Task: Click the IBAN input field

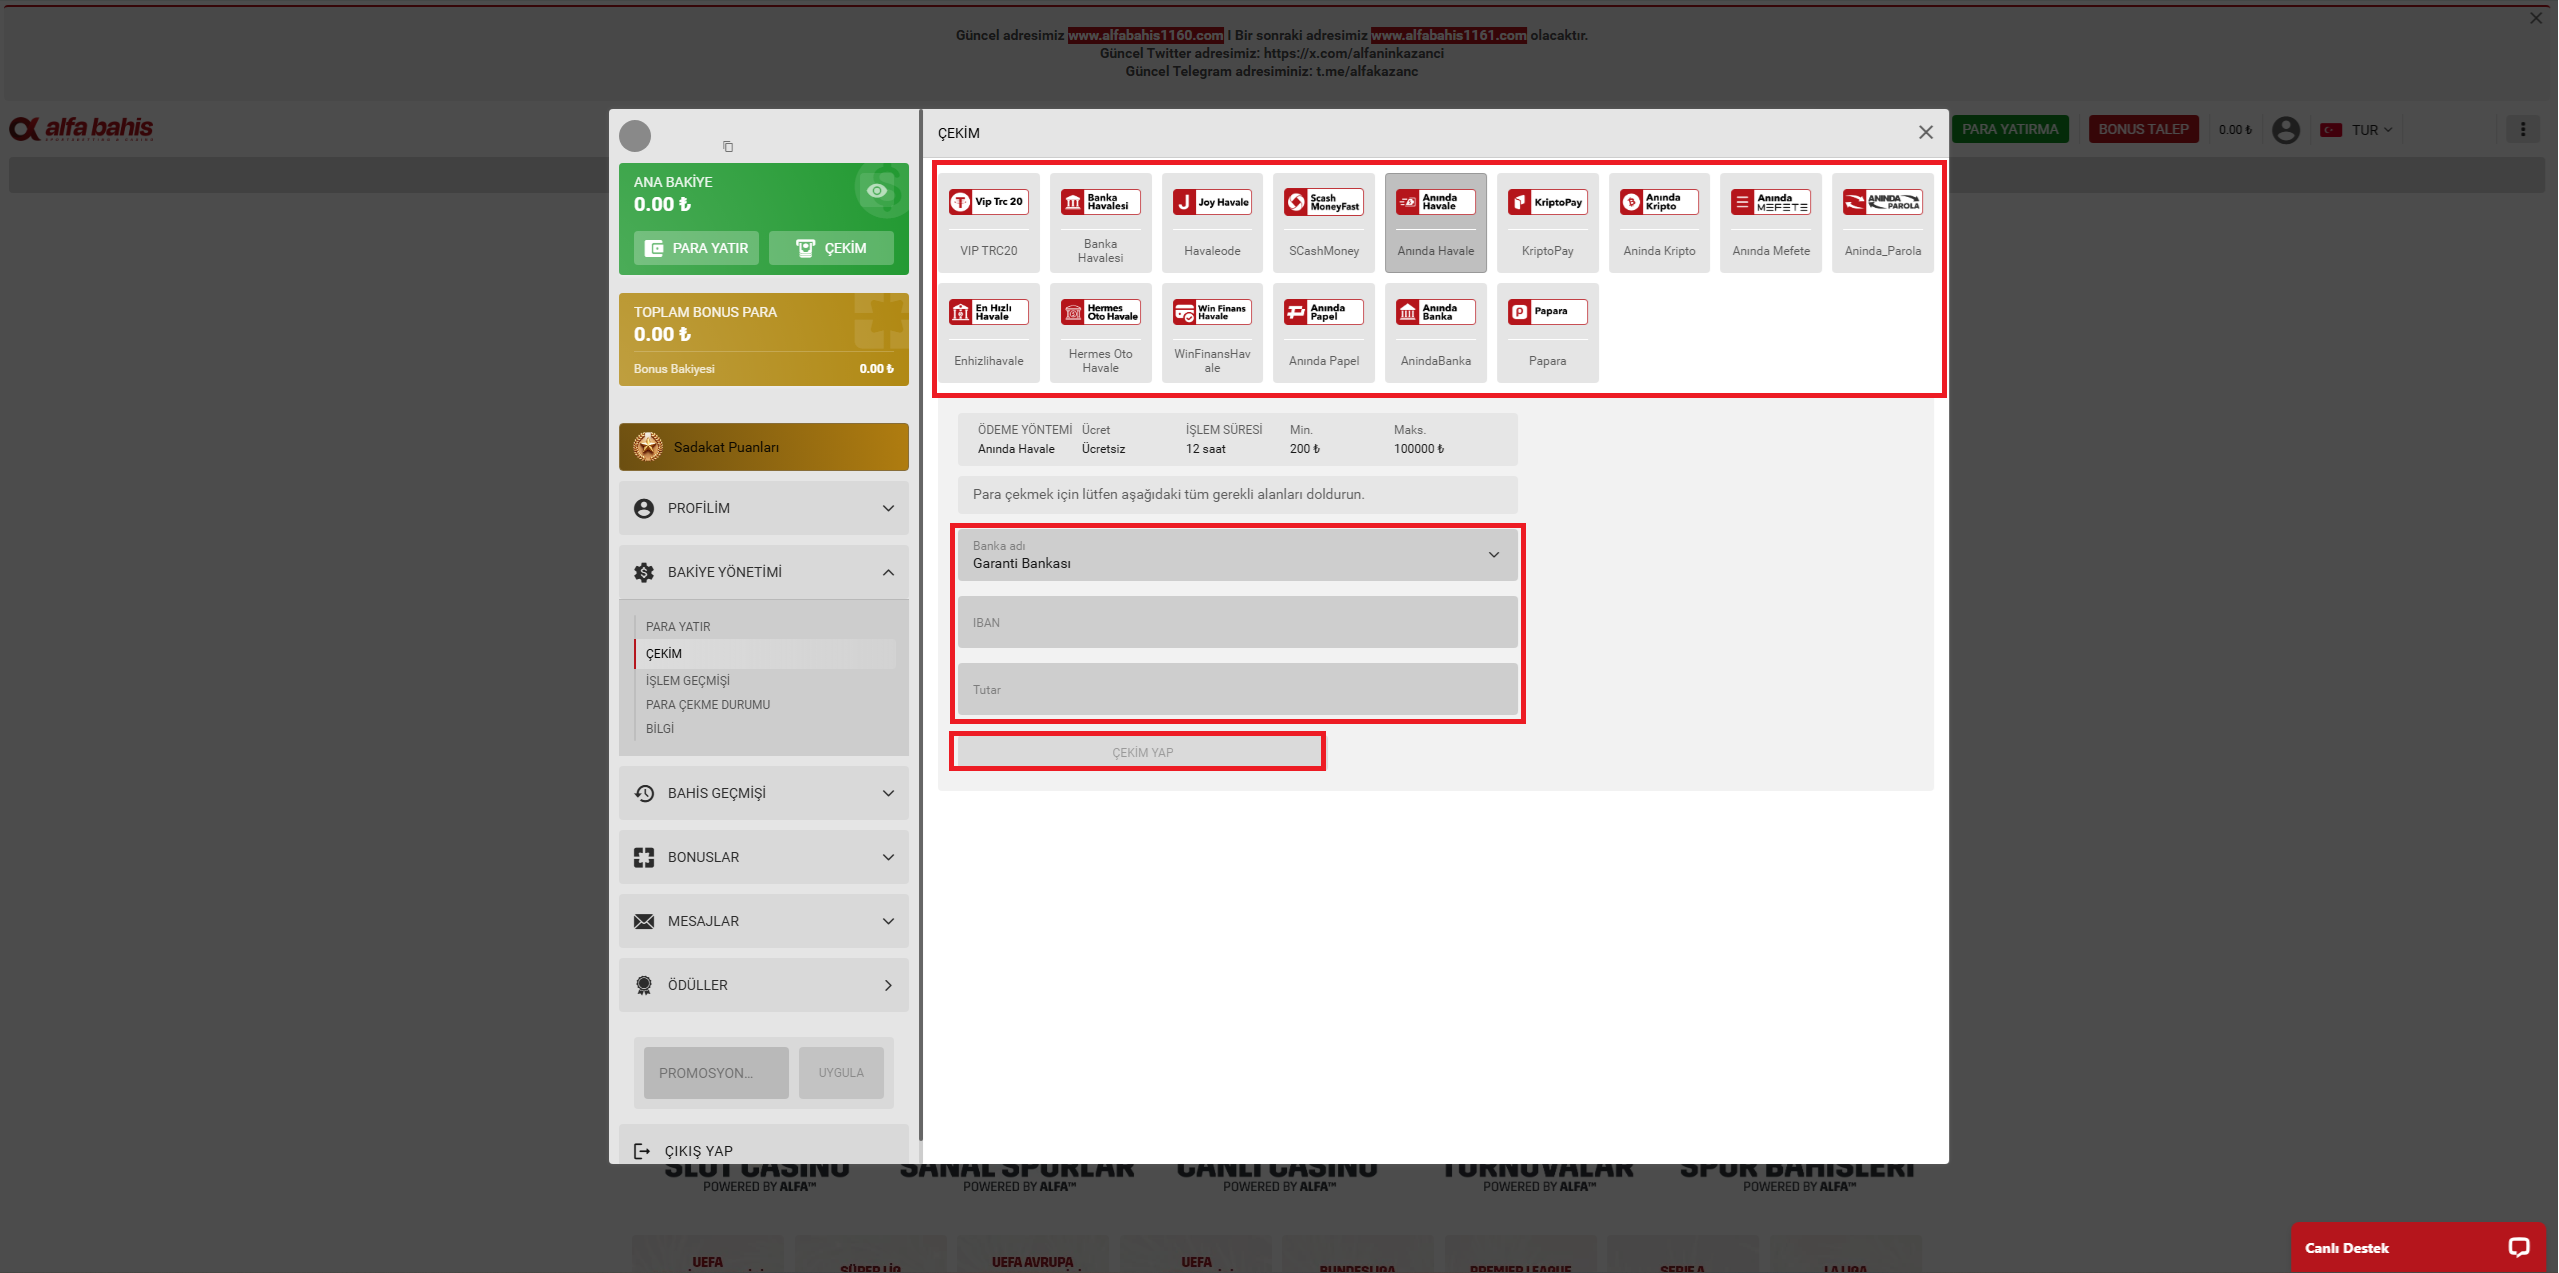Action: tap(1237, 623)
